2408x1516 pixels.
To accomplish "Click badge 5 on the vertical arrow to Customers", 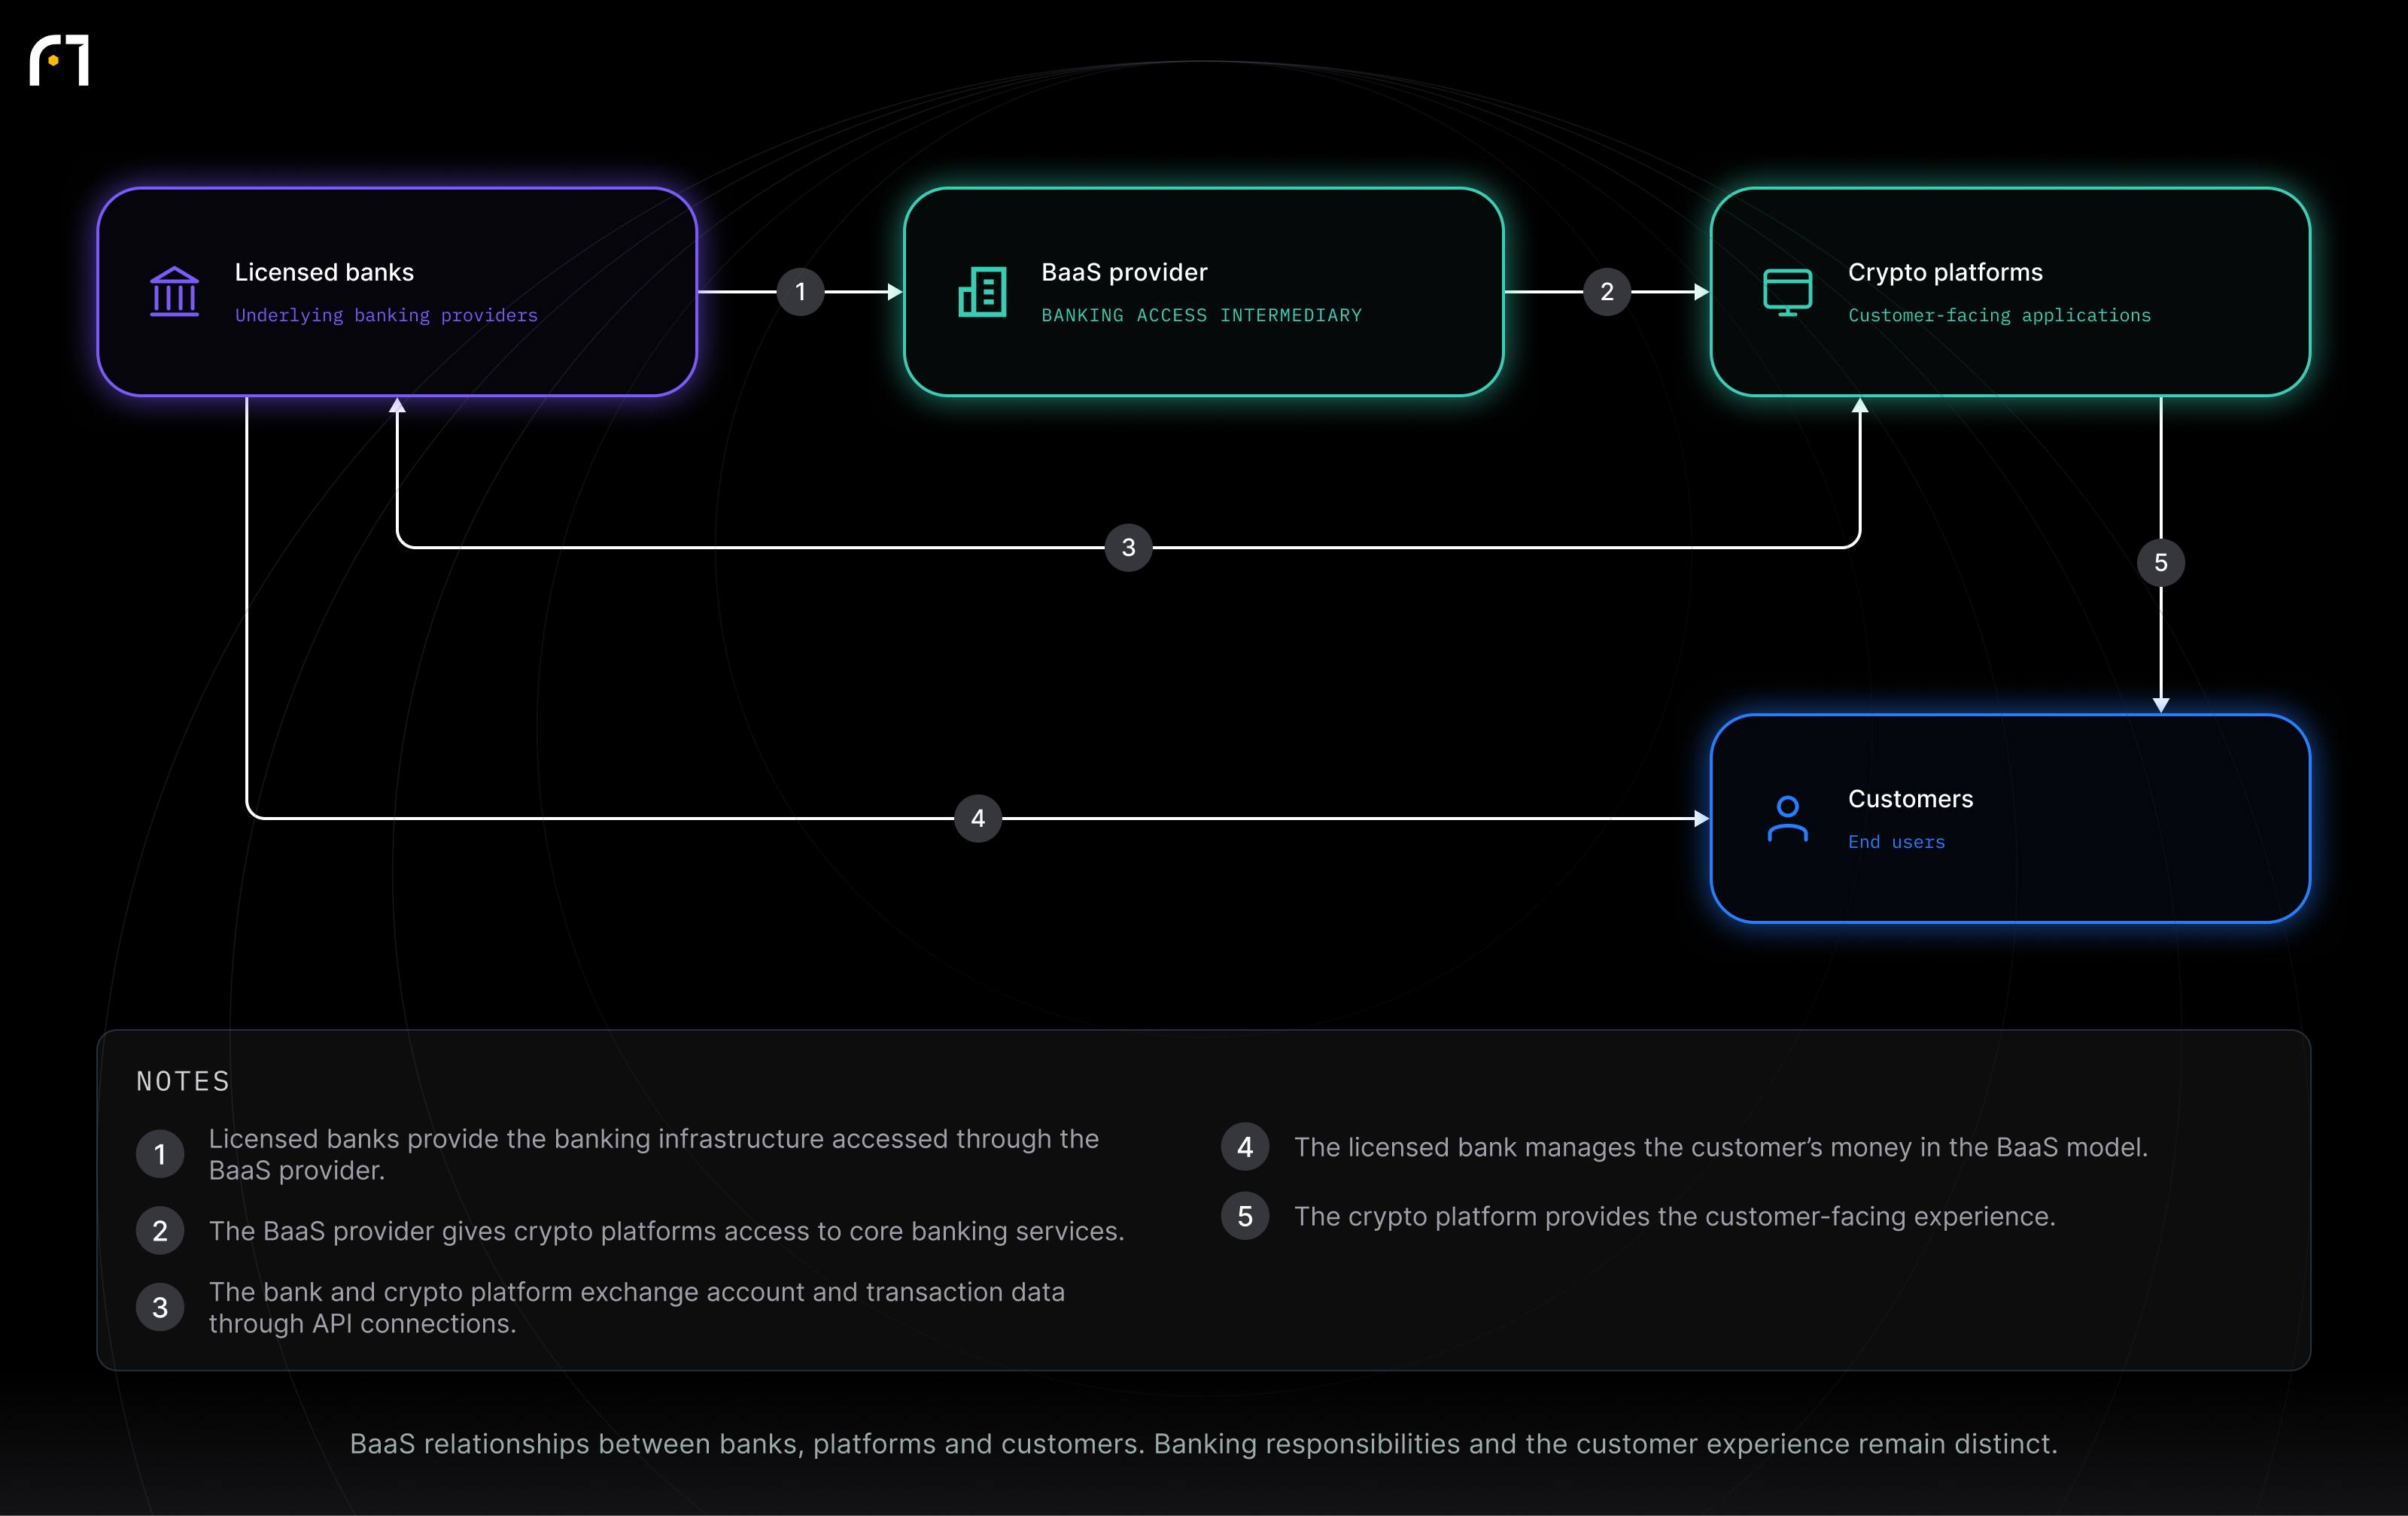I will click(x=2161, y=563).
